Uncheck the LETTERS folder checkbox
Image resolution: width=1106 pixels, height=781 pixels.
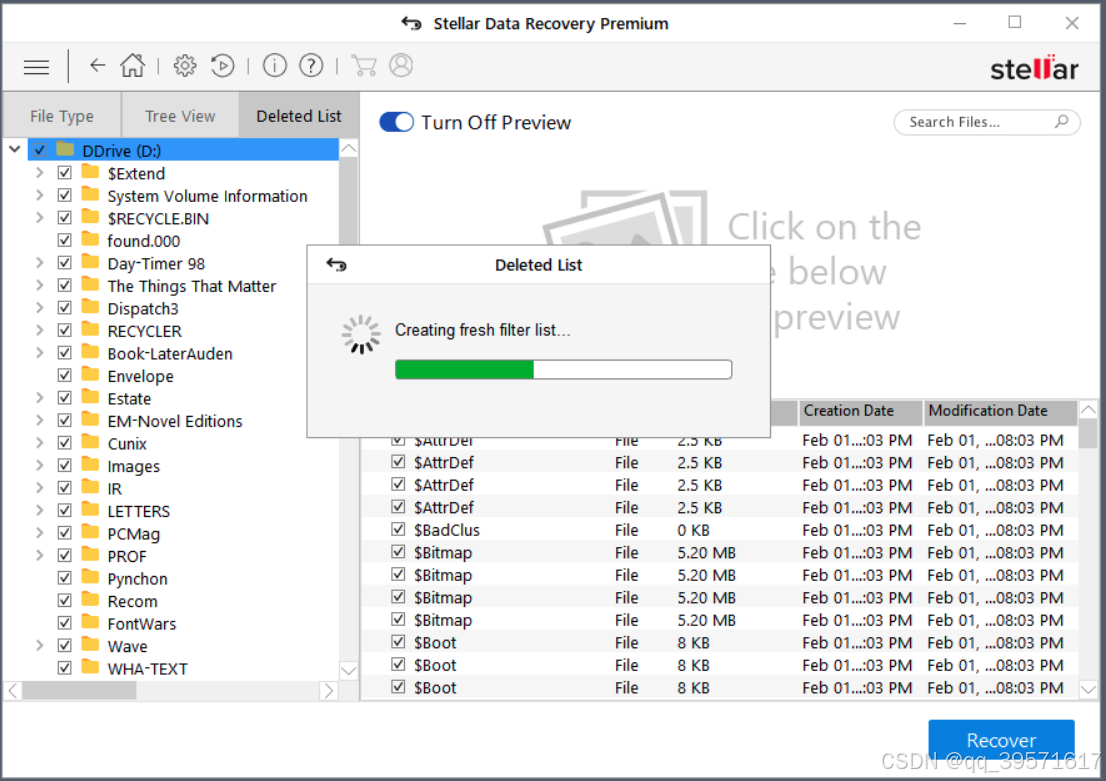point(64,511)
